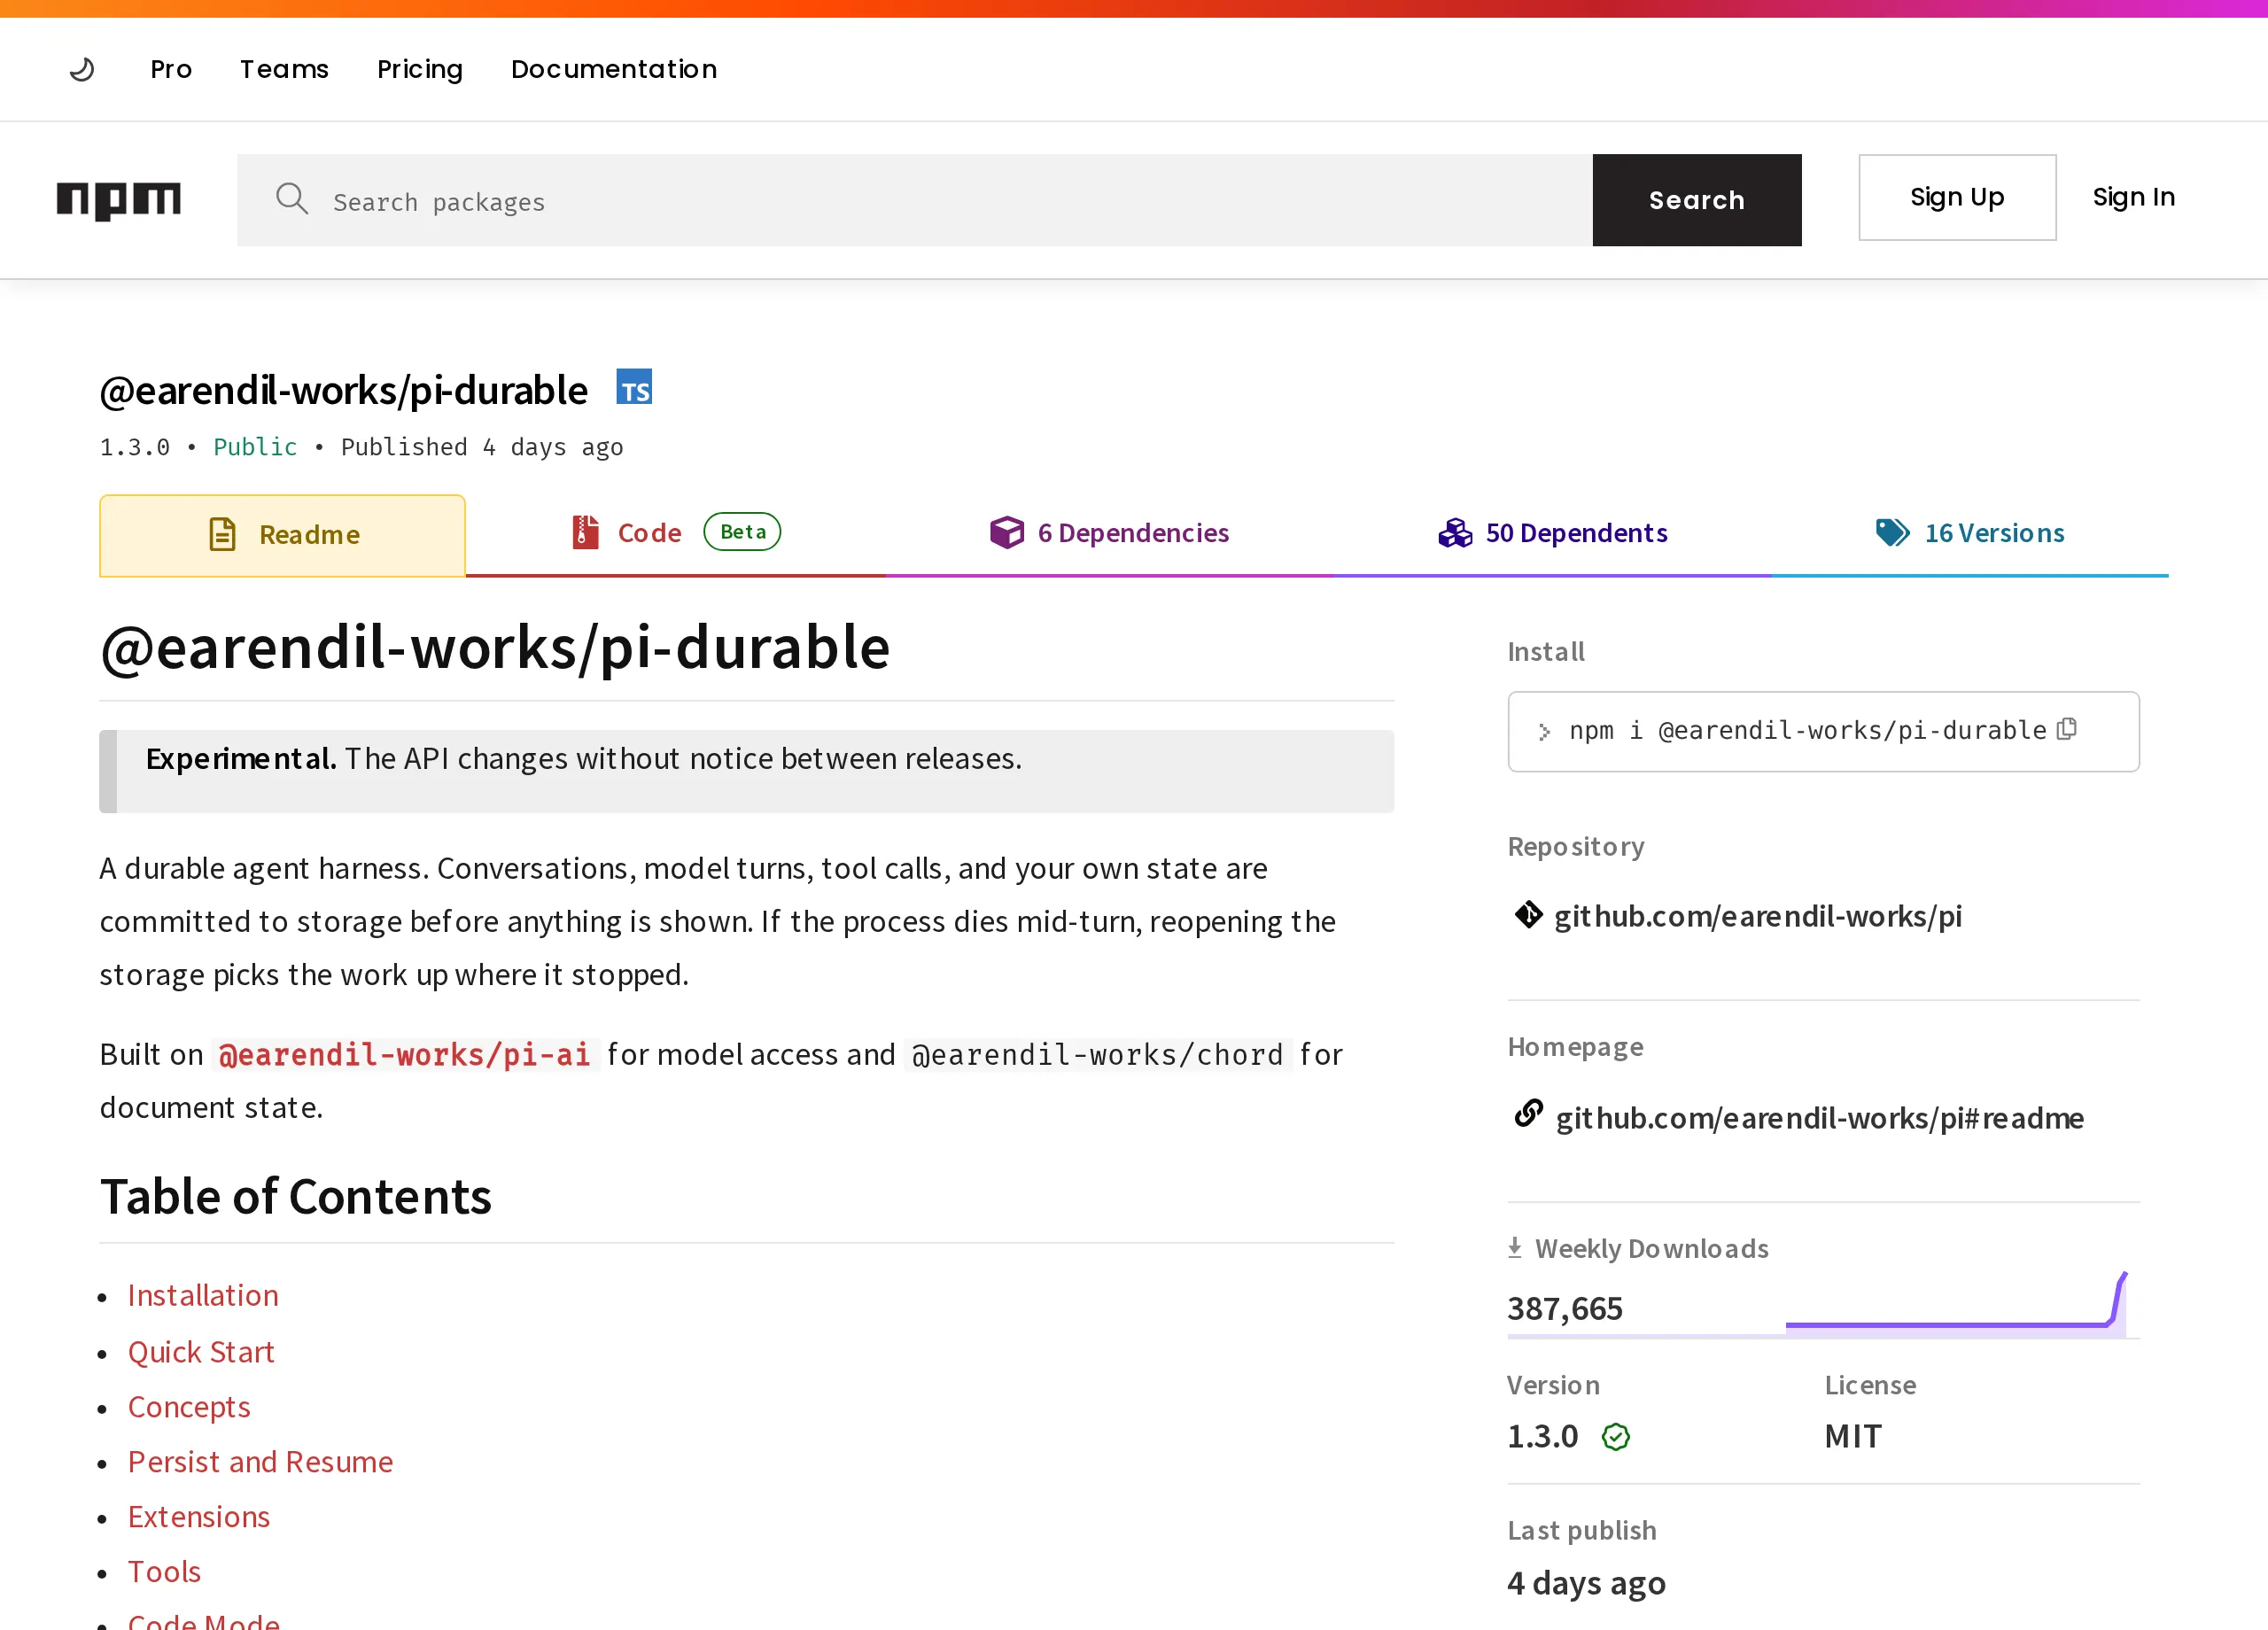Open the Teams menu link
The height and width of the screenshot is (1630, 2268).
(284, 69)
